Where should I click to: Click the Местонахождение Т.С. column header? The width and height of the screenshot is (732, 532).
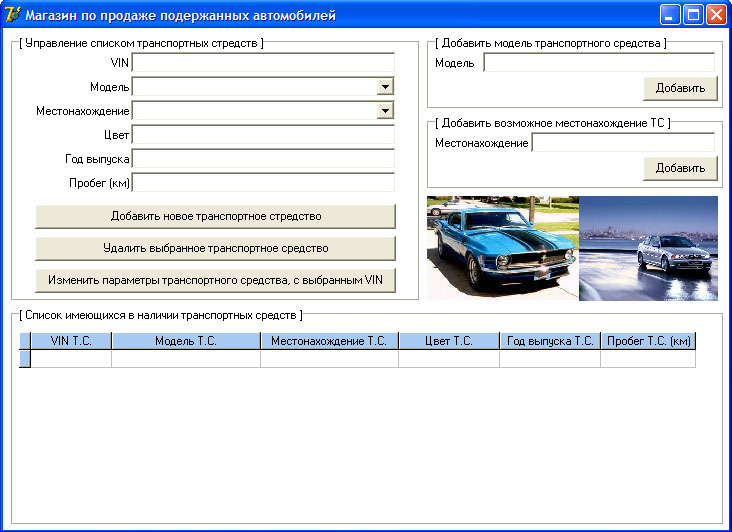329,341
